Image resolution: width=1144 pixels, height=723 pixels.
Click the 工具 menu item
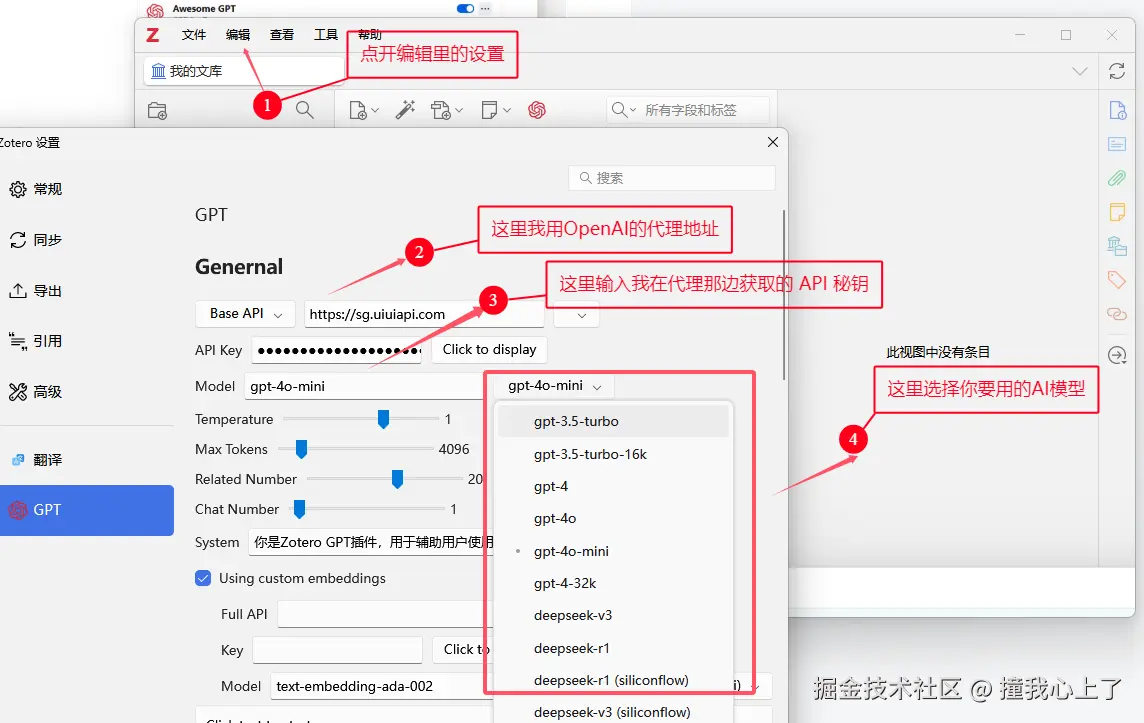pyautogui.click(x=325, y=33)
